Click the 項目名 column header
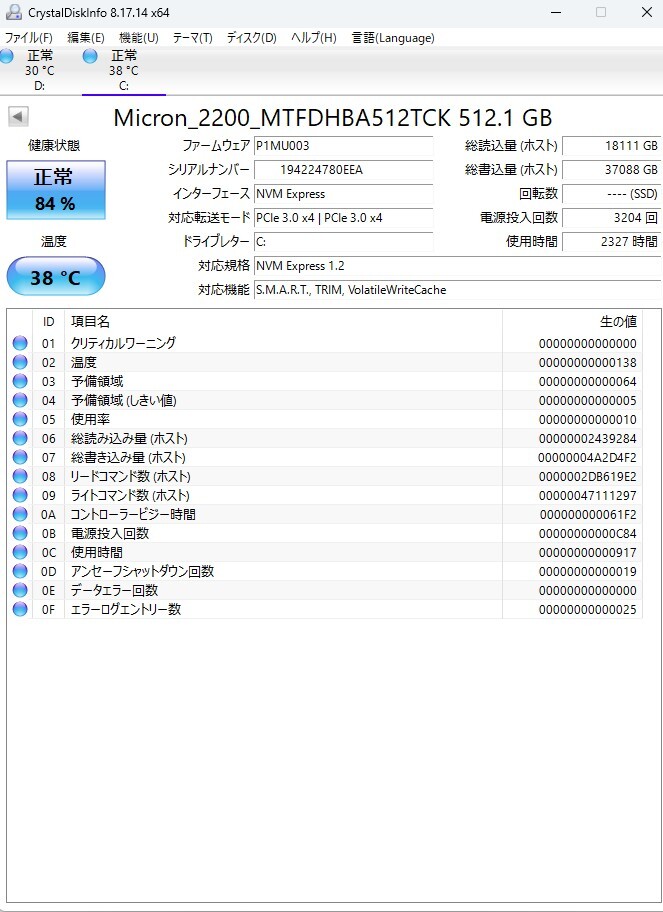 pyautogui.click(x=283, y=322)
